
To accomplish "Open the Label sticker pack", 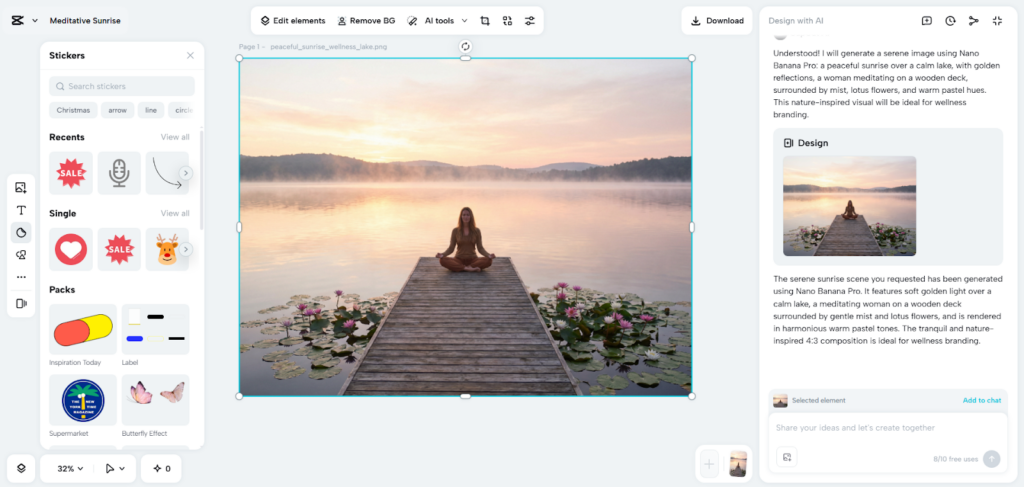I will (x=155, y=330).
